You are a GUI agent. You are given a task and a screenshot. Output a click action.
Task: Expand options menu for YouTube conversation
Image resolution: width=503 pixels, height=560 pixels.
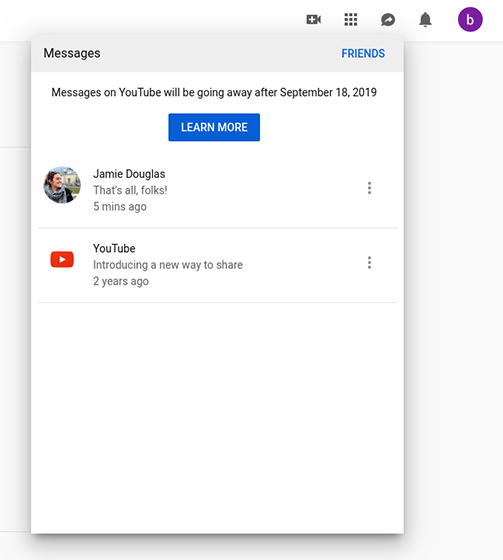(x=369, y=262)
